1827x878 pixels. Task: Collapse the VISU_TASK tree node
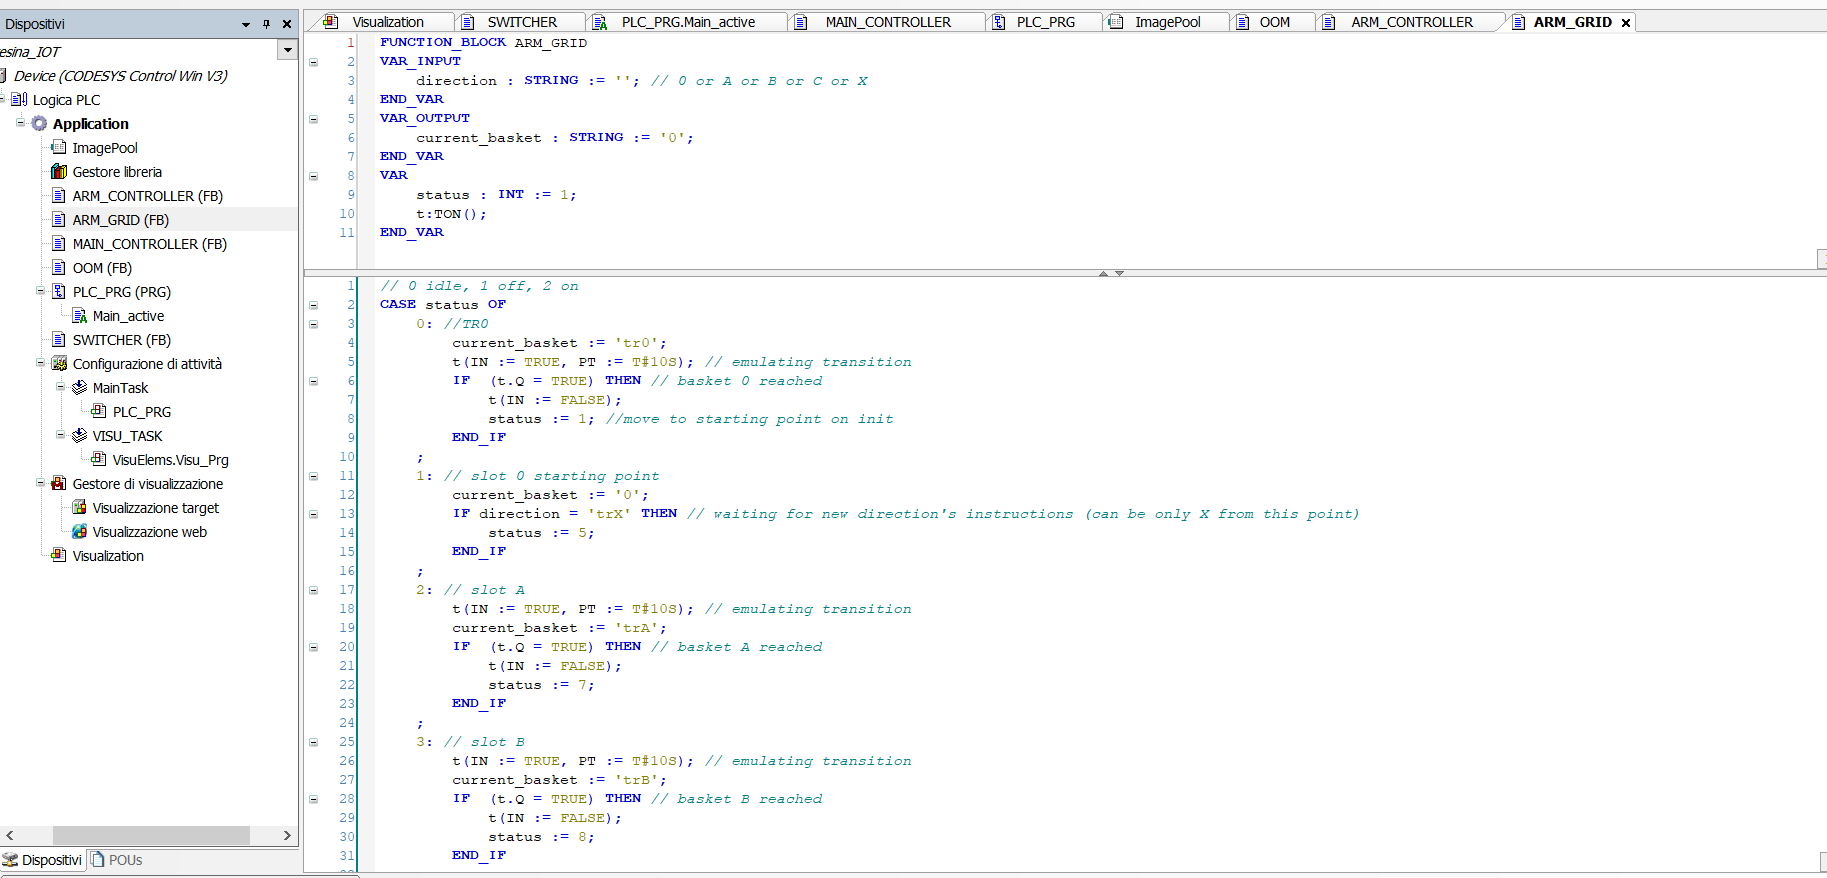pos(60,435)
